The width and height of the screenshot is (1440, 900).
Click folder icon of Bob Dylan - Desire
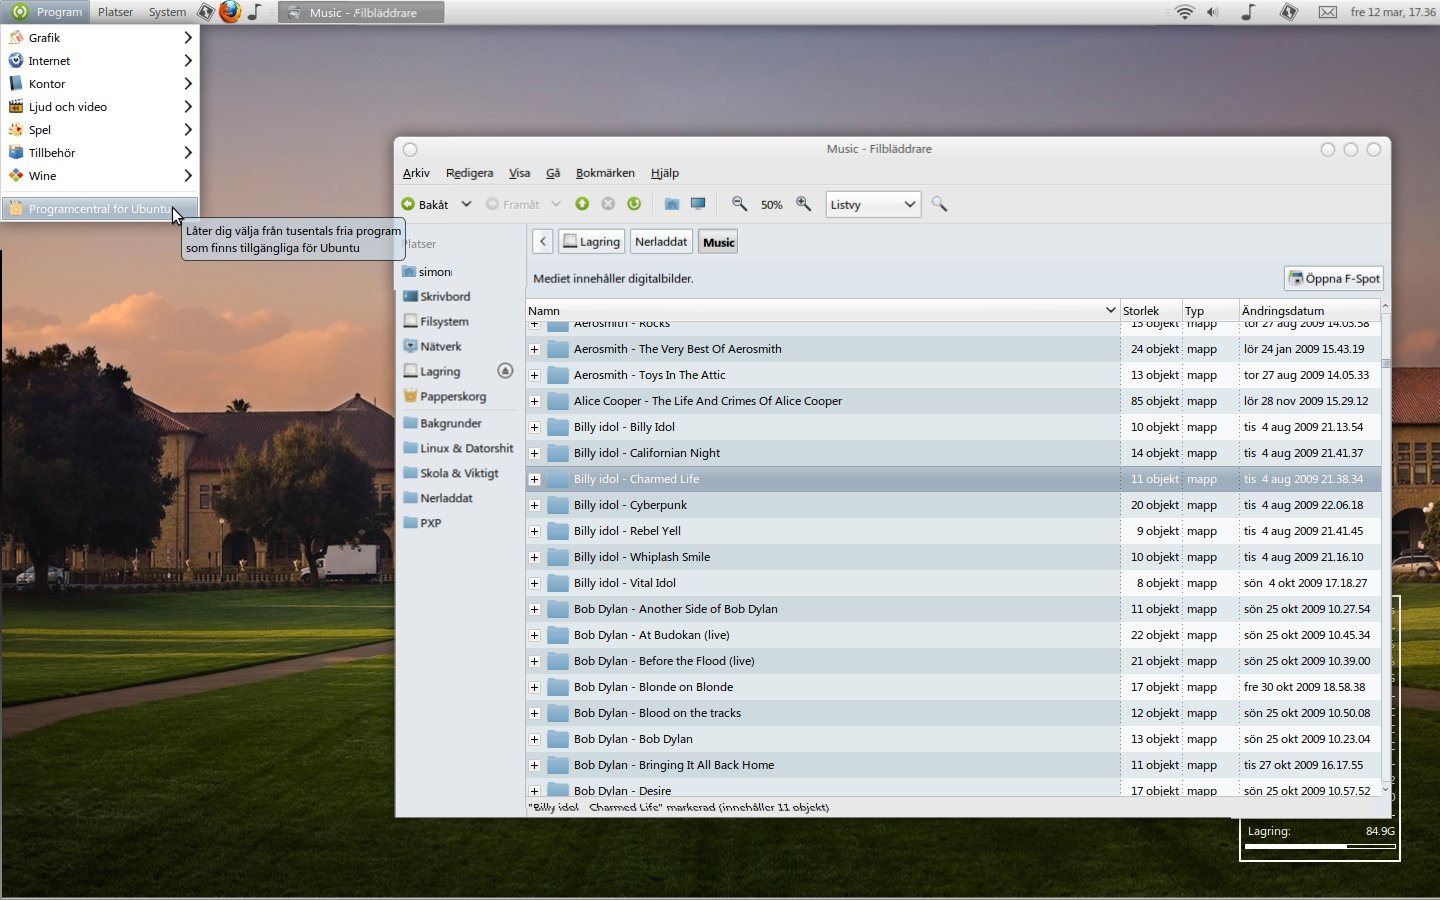point(558,790)
